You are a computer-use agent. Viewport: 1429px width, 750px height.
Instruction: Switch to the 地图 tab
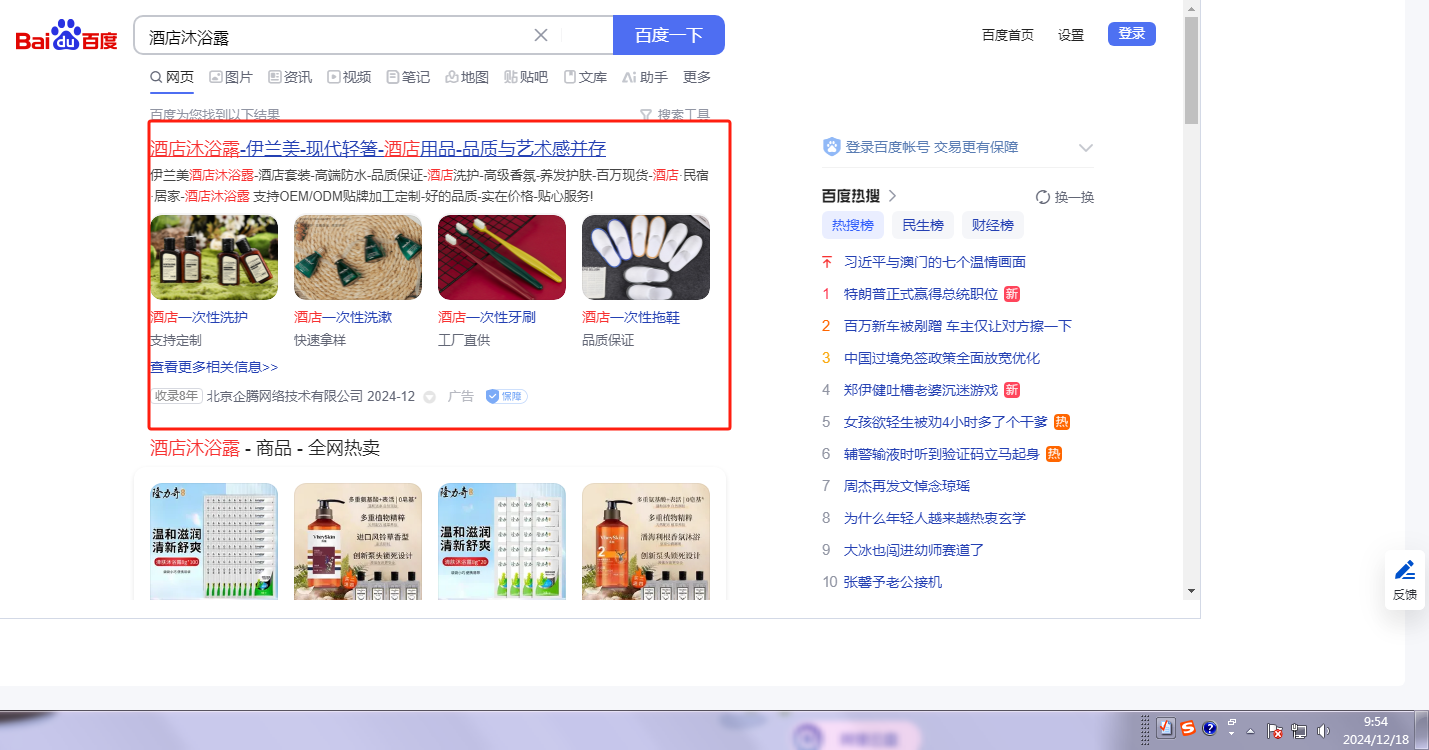pyautogui.click(x=467, y=77)
